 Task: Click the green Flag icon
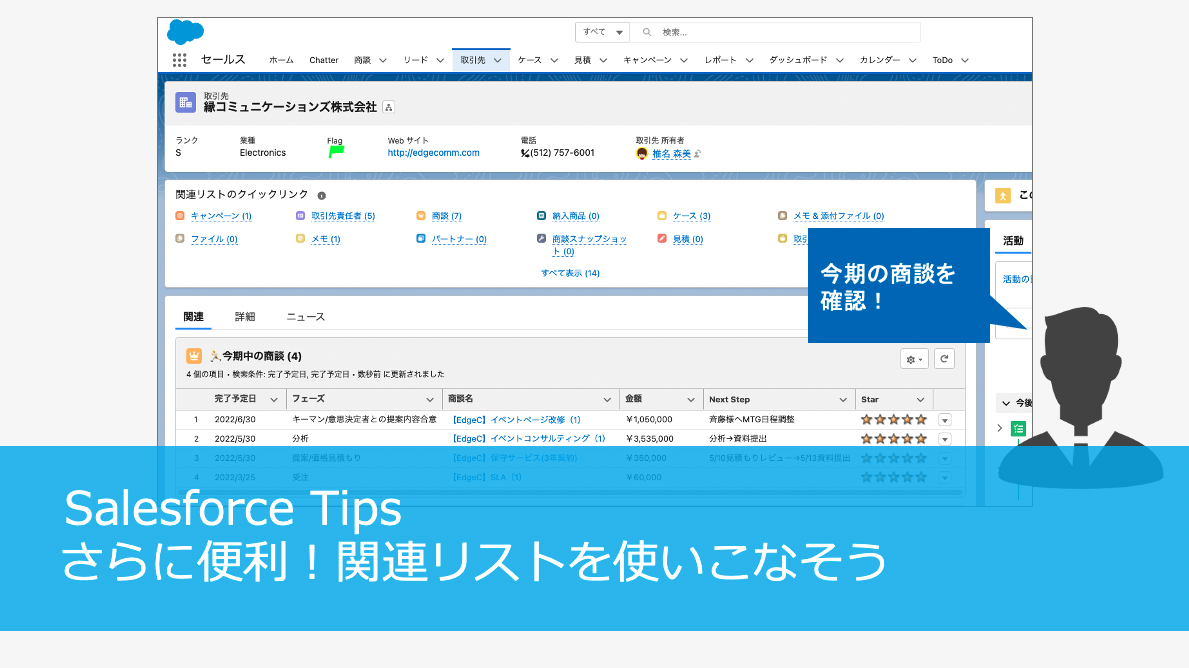[336, 152]
